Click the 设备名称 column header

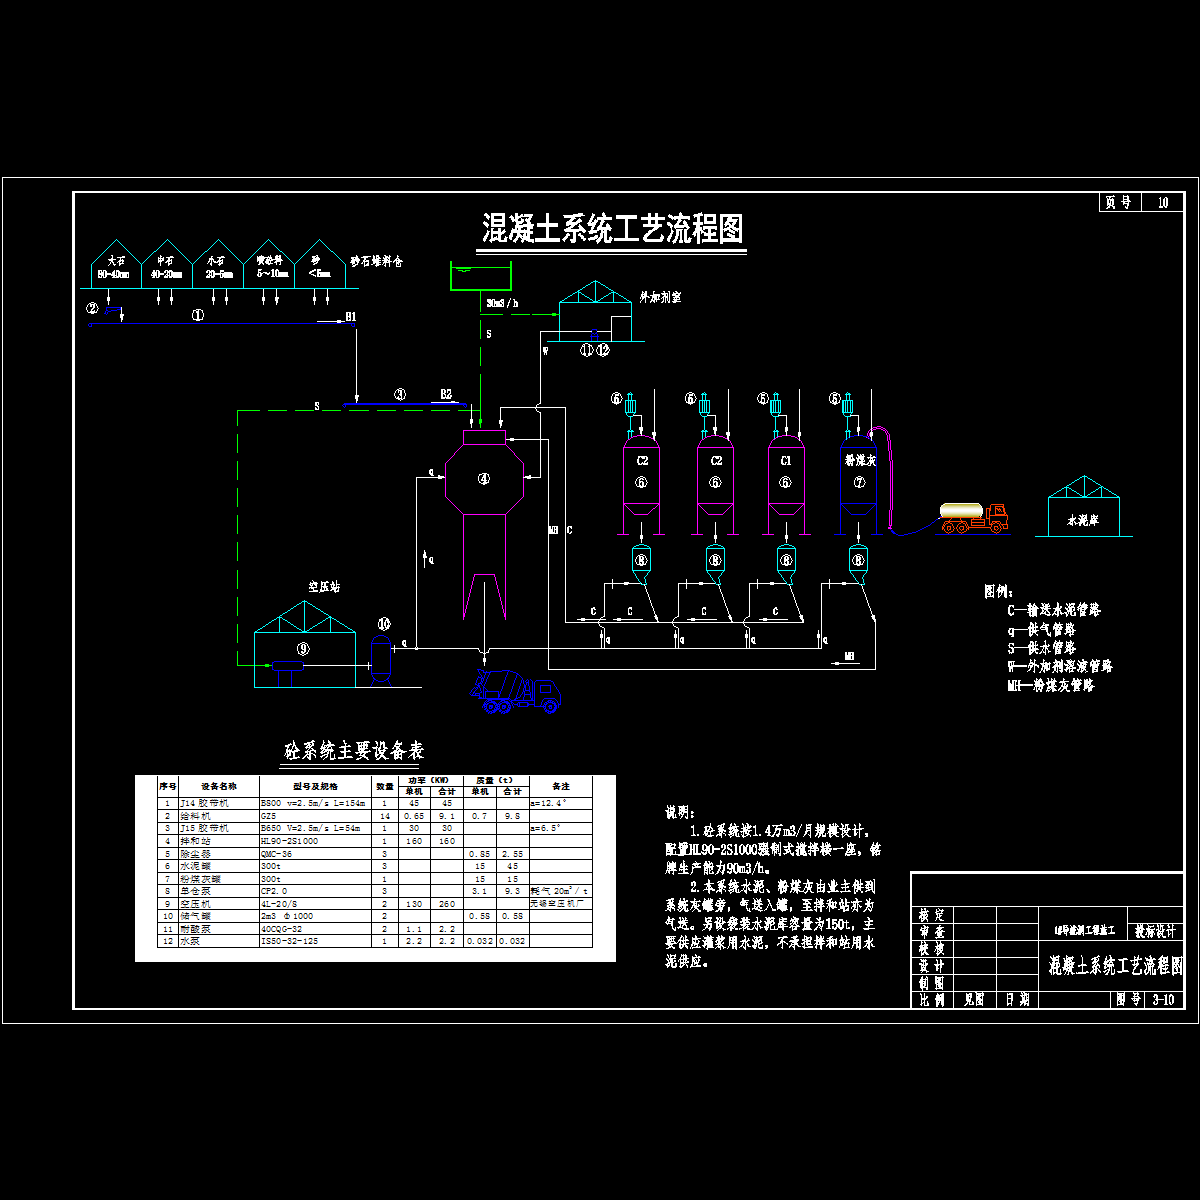218,786
